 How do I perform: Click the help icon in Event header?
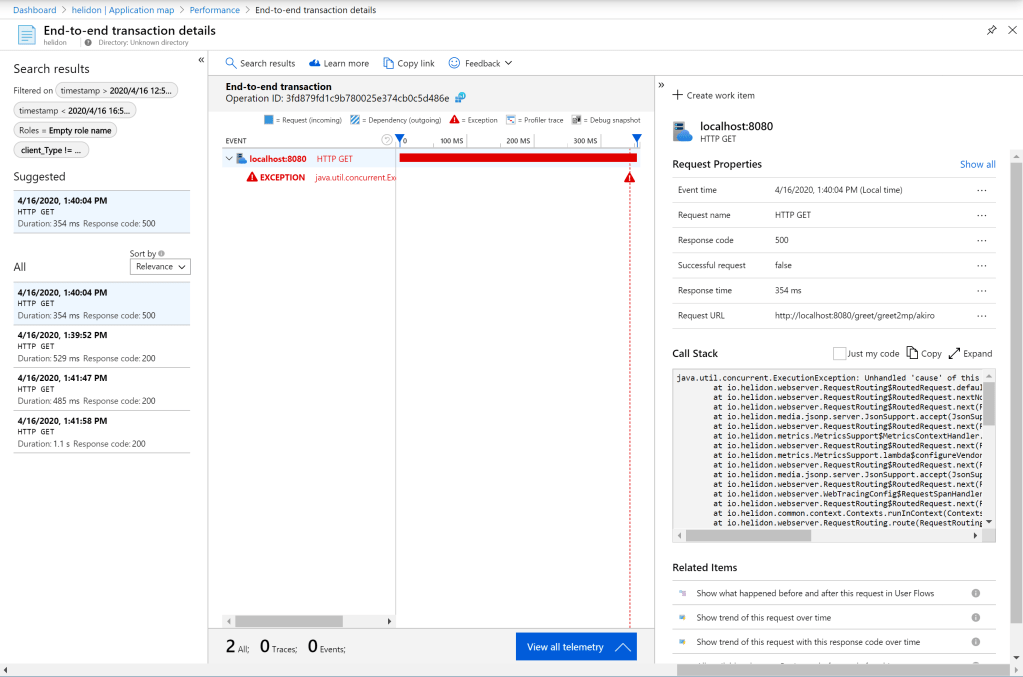(x=387, y=140)
